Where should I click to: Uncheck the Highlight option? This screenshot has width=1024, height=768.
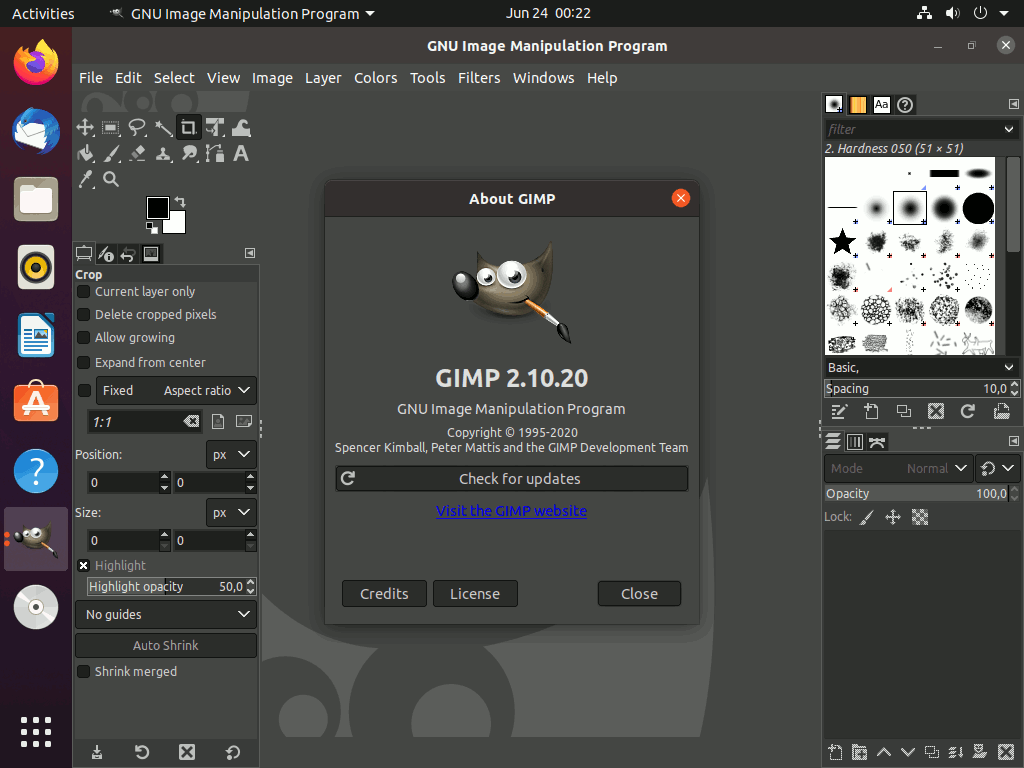coord(84,566)
